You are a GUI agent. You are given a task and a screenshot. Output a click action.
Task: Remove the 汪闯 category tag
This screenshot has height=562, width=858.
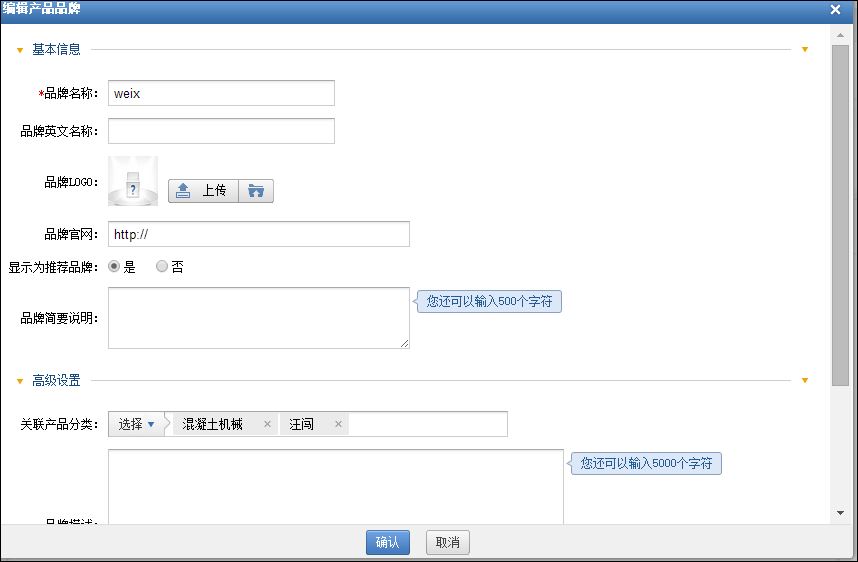(x=338, y=424)
